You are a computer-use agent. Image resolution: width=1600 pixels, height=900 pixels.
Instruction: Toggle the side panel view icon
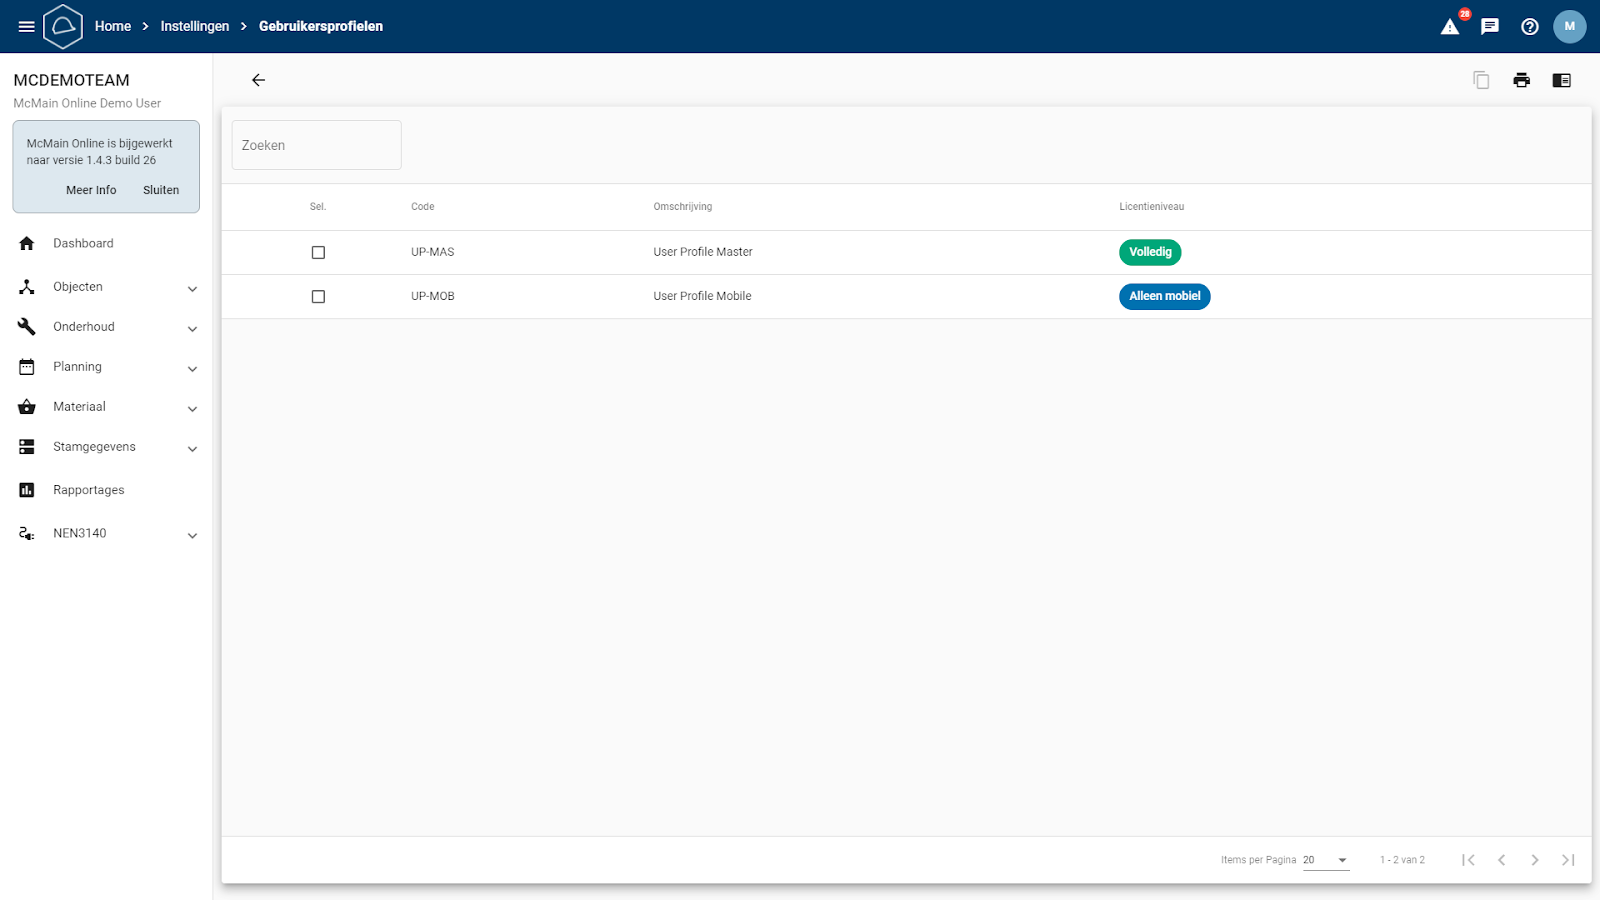pos(1561,80)
